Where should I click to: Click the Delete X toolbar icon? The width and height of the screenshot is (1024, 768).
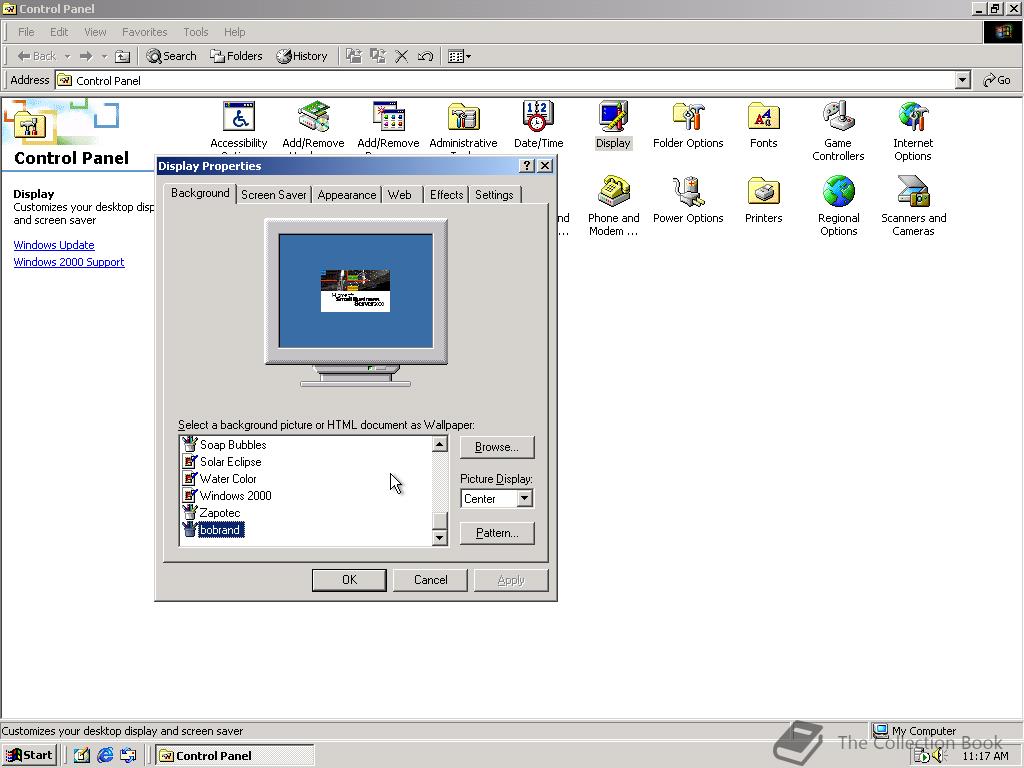tap(402, 56)
